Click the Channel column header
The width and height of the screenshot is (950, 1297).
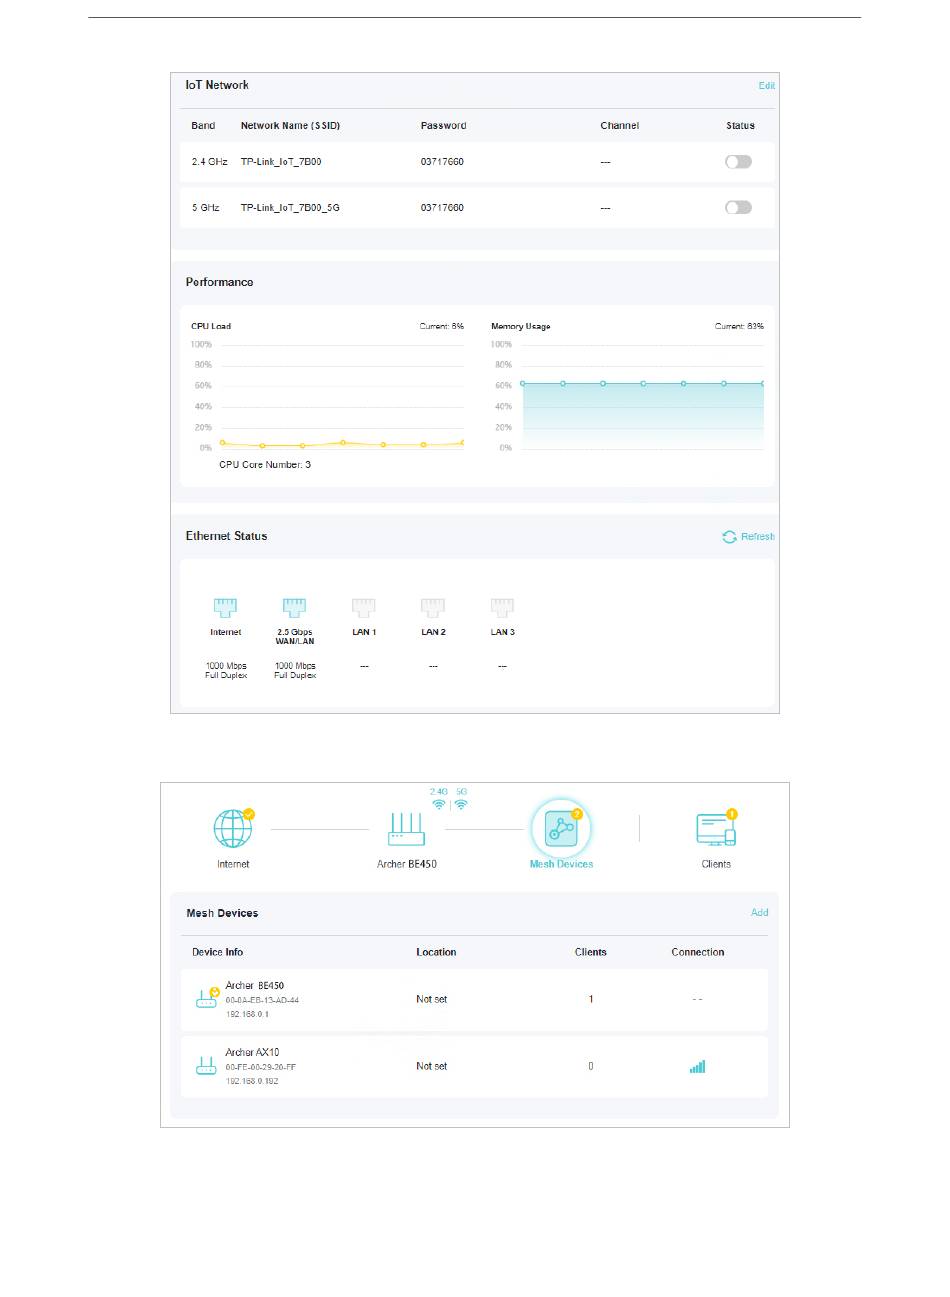[x=620, y=126]
